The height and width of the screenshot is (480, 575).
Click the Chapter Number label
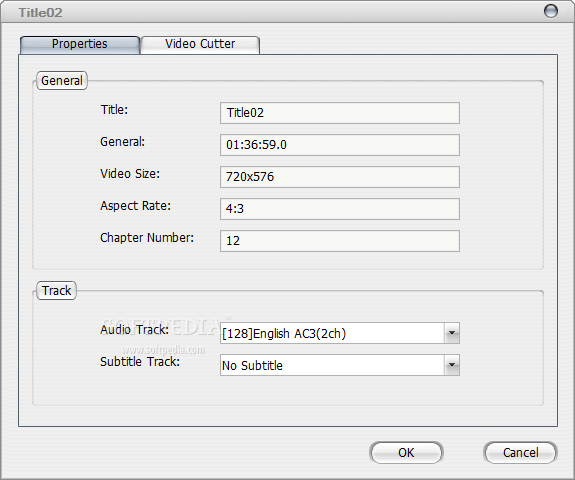pyautogui.click(x=147, y=238)
